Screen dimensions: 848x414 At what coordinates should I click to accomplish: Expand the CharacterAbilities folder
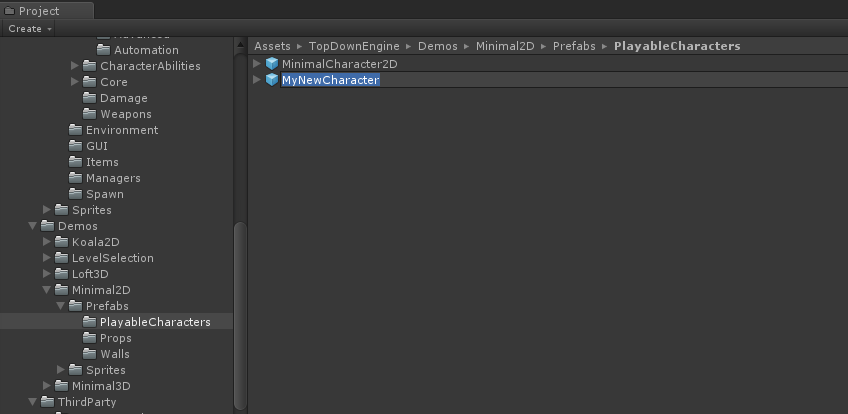75,66
